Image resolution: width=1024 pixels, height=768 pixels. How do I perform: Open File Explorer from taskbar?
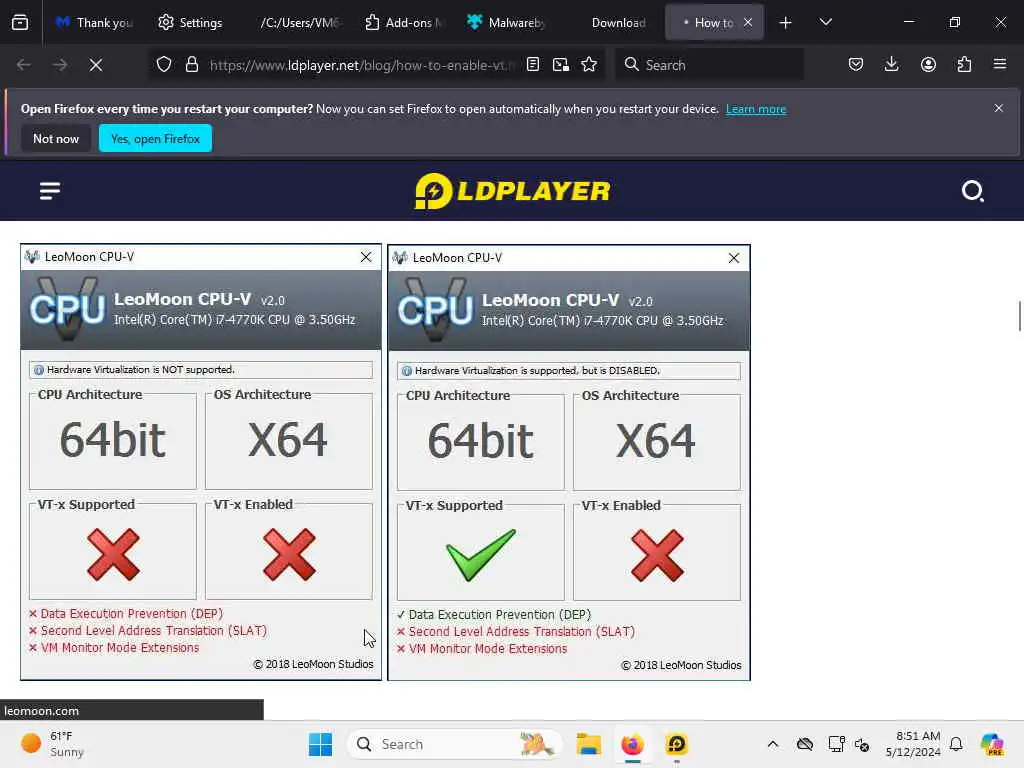pyautogui.click(x=588, y=744)
